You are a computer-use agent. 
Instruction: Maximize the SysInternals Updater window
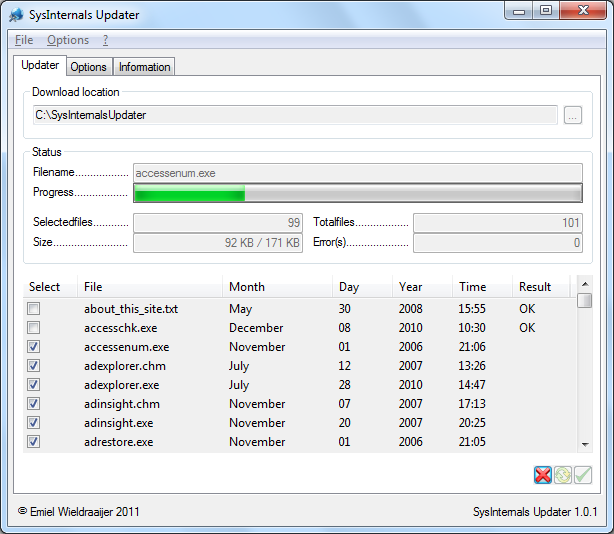[546, 11]
